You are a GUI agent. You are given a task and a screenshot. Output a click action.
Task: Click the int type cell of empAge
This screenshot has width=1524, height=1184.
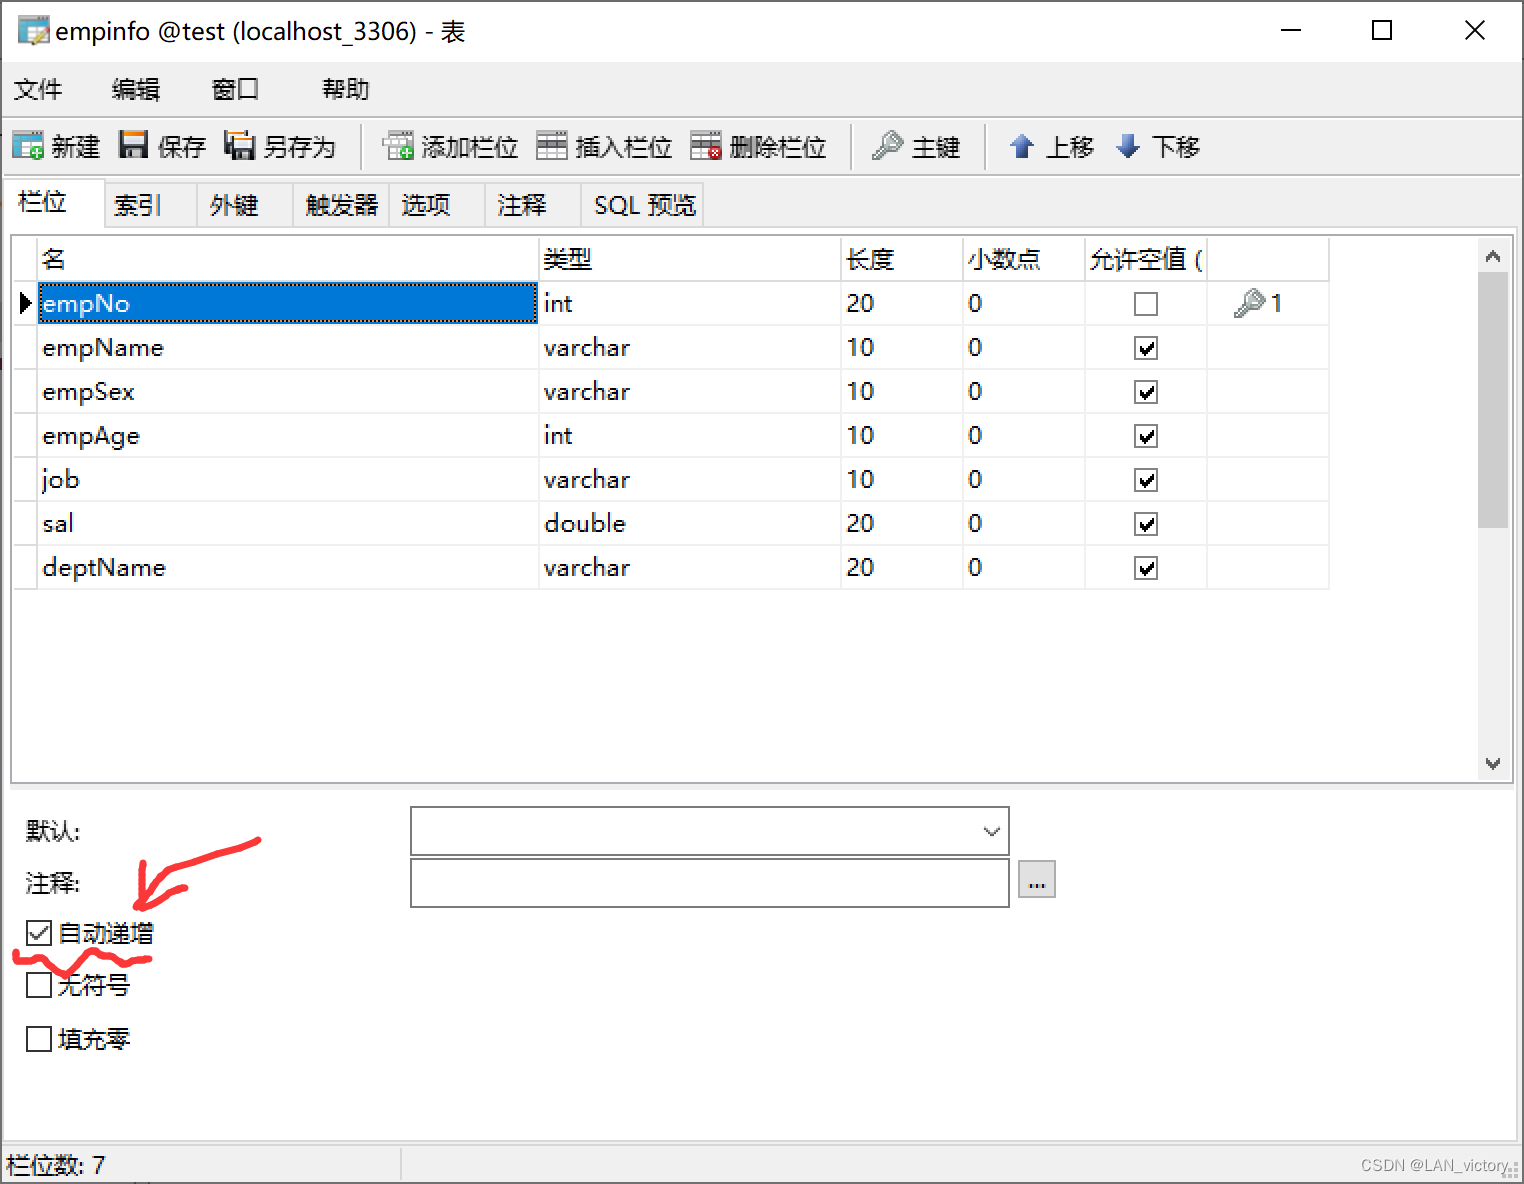[690, 435]
